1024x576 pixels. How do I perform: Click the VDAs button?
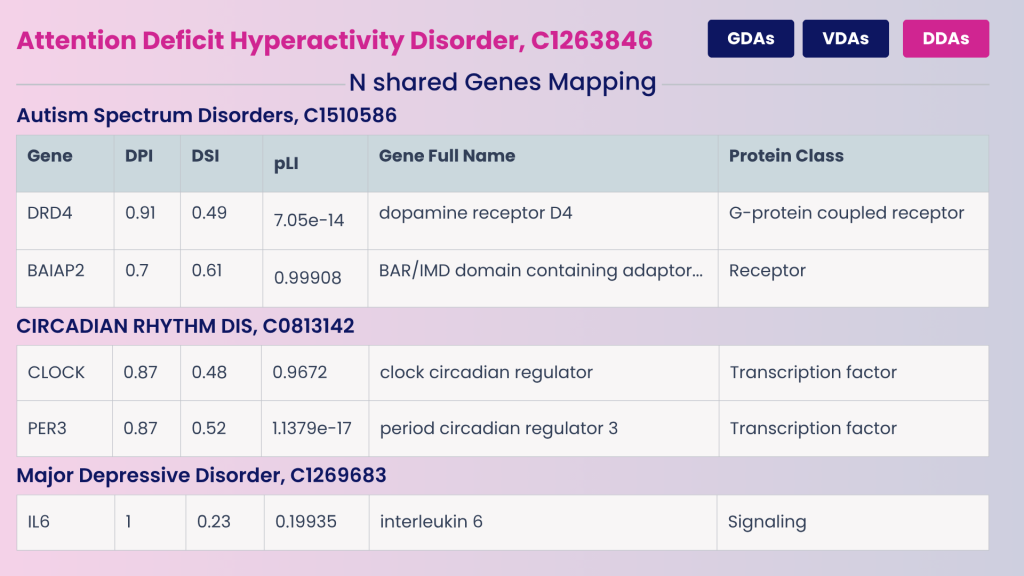(x=845, y=38)
